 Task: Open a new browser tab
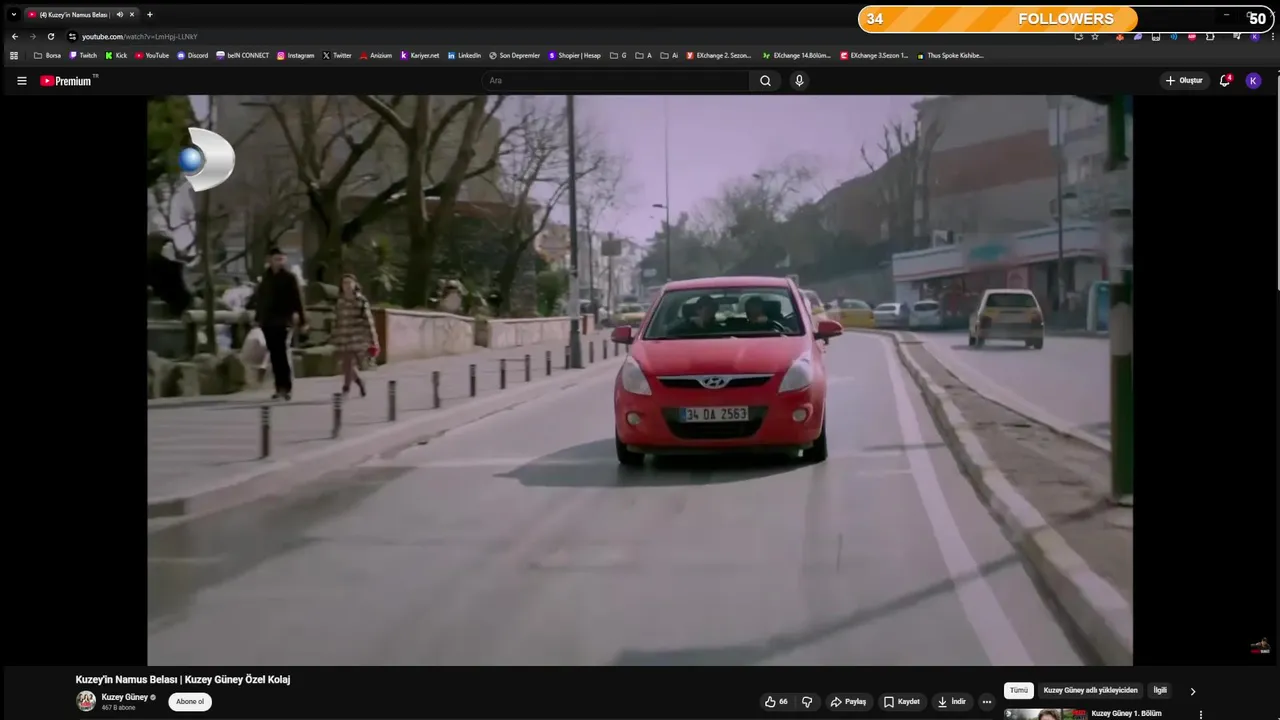[150, 15]
